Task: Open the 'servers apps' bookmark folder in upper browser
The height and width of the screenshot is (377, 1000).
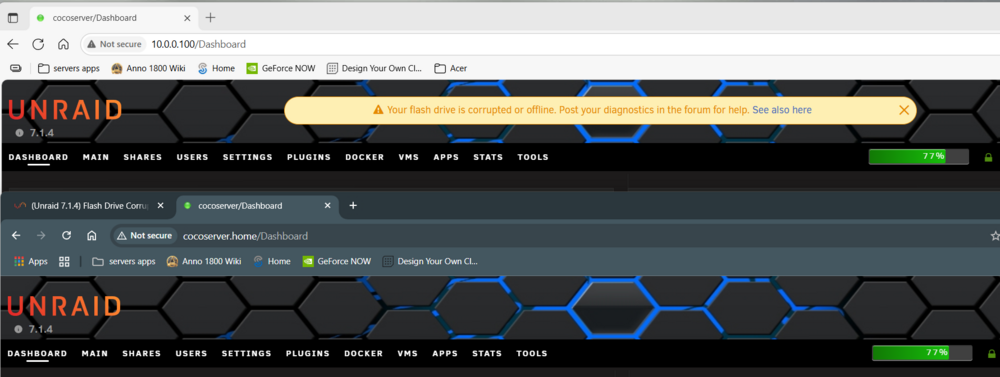Action: tap(69, 68)
